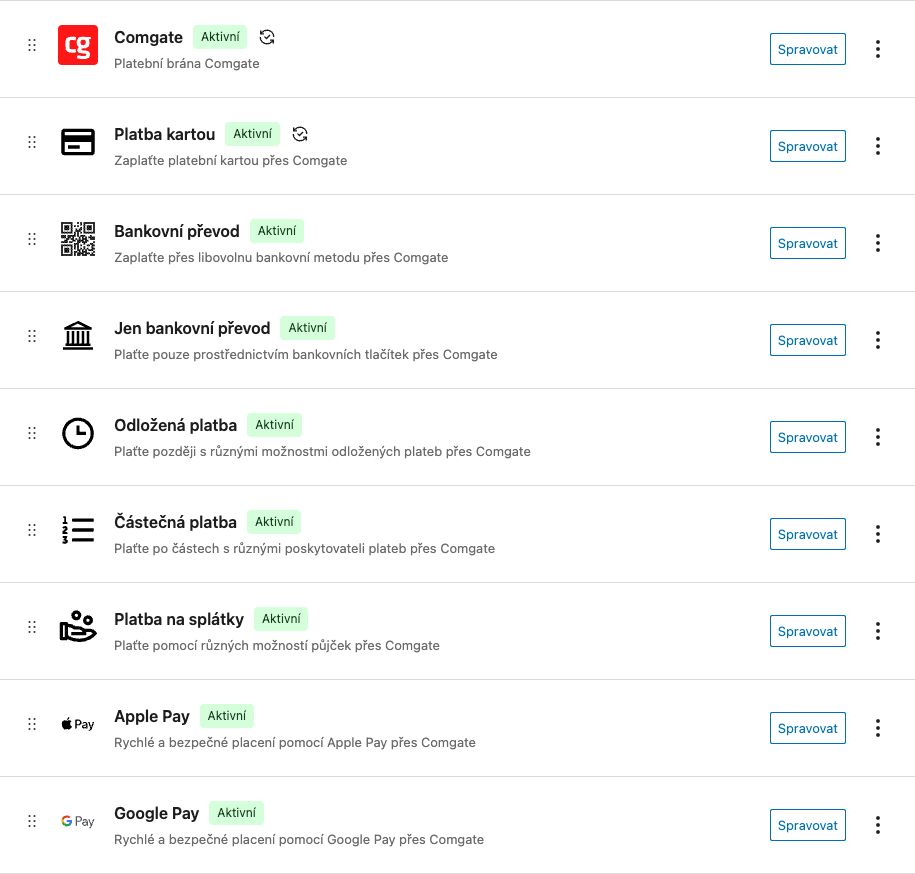Screen dimensions: 915x874
Task: Click the sync icon next to Comgate
Action: (x=267, y=37)
